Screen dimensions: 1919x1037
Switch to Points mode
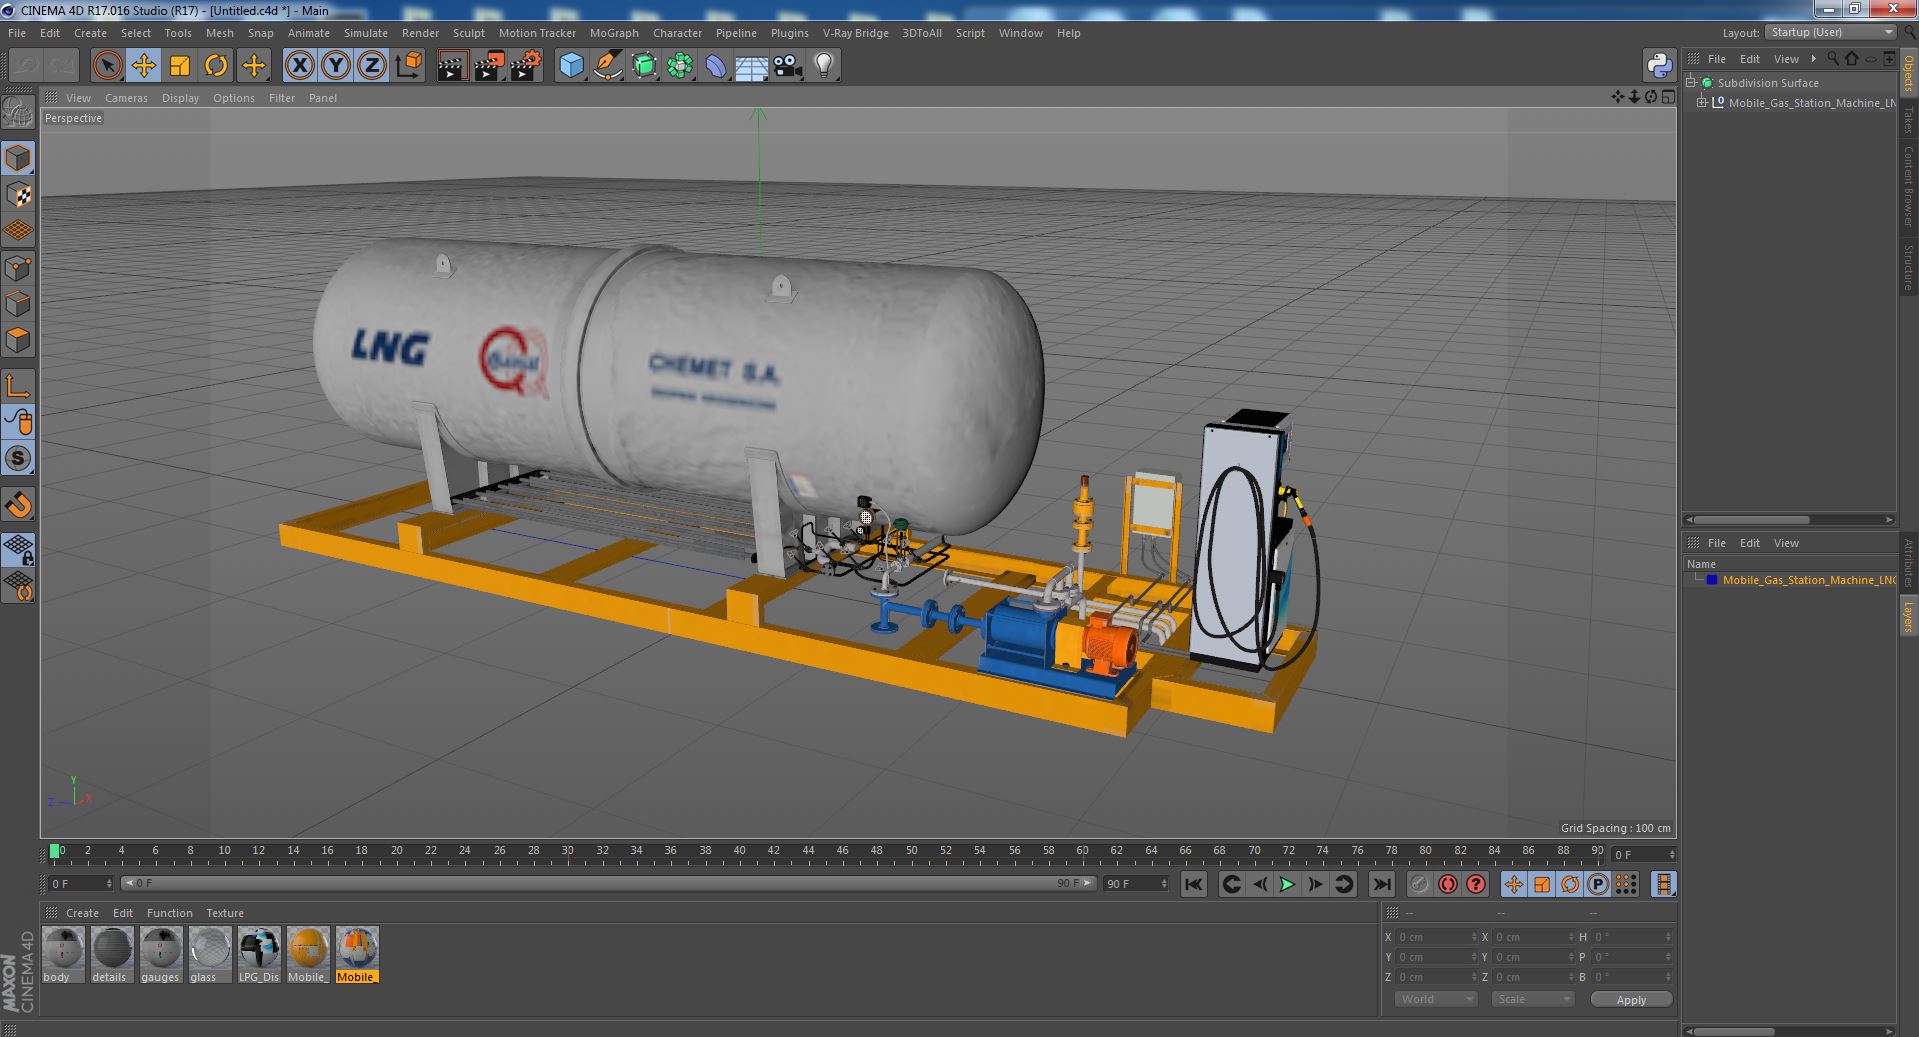pos(18,268)
